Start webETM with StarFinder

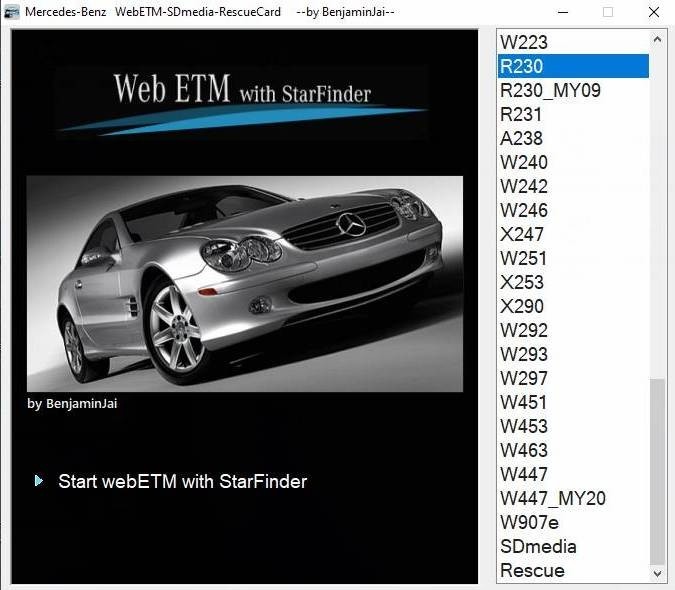183,481
